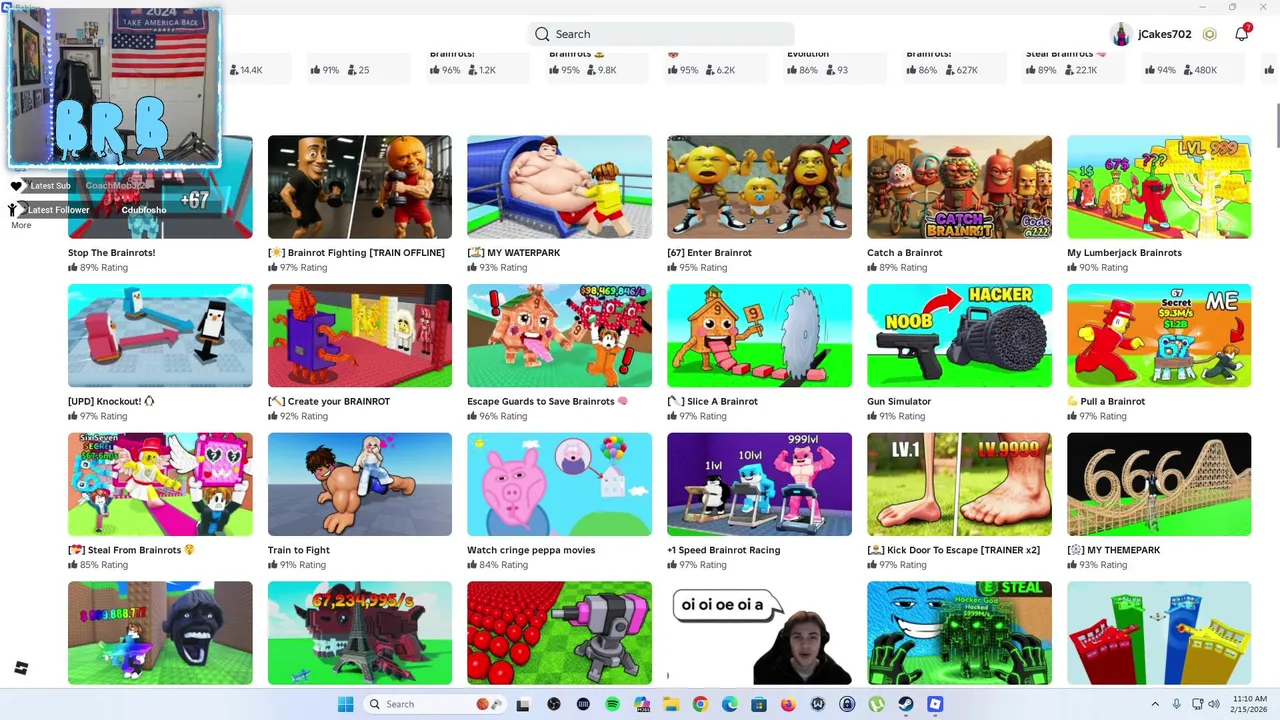Open Create your BRAINROT thumbnail
The width and height of the screenshot is (1280, 720).
(x=360, y=336)
